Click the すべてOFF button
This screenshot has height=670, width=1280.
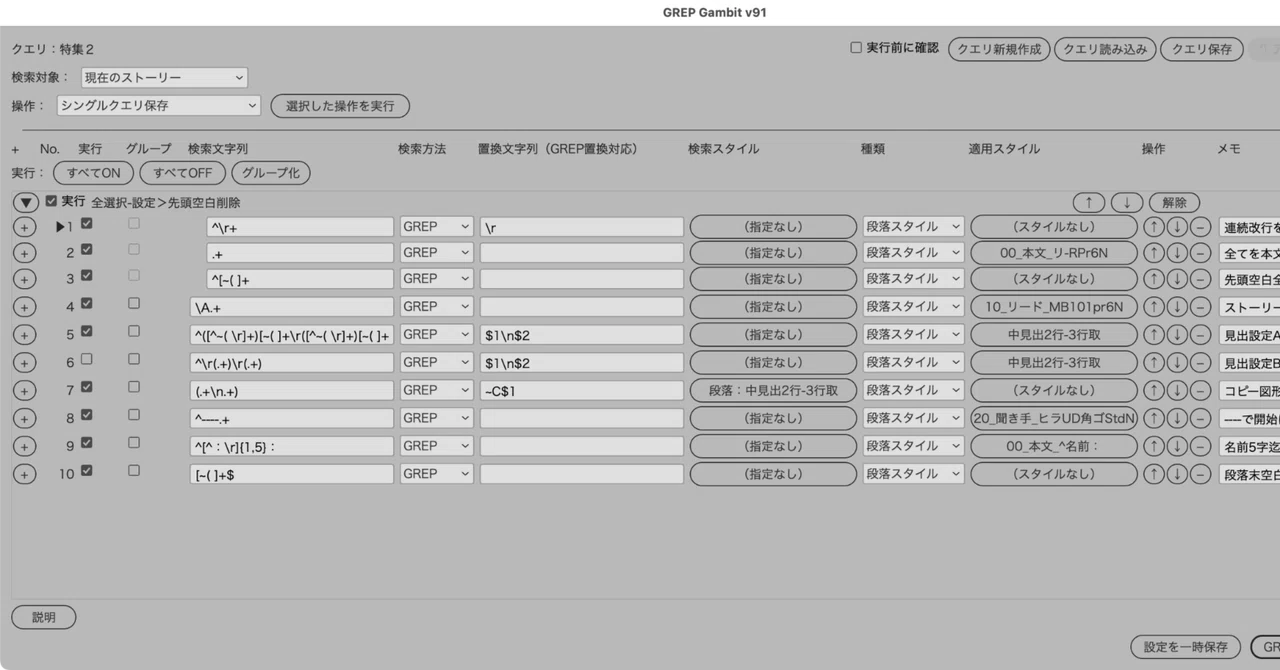tap(183, 173)
